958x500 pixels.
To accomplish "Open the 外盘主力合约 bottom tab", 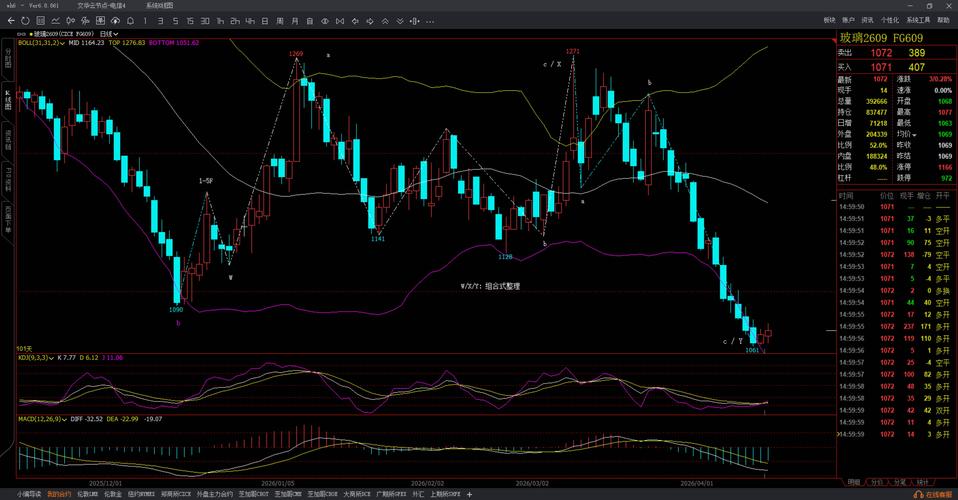I will point(214,494).
